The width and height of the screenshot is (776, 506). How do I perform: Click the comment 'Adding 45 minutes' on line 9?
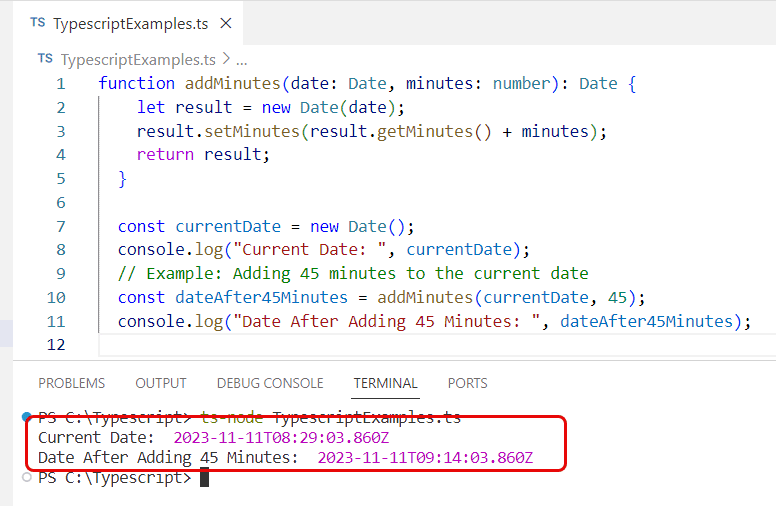[314, 273]
